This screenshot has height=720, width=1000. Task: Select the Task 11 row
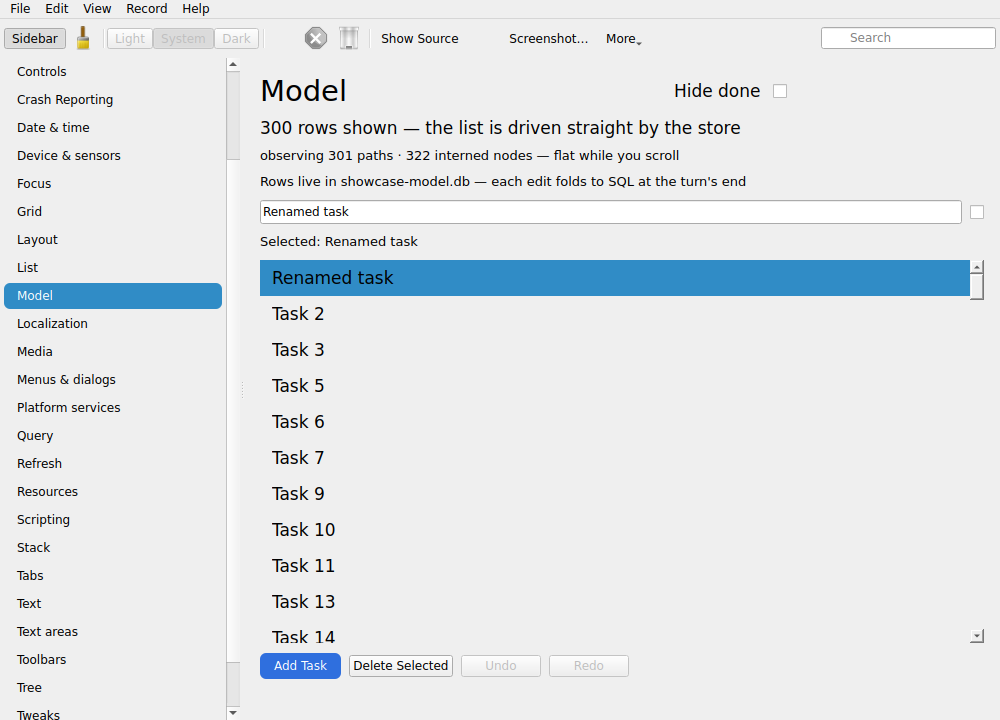coord(615,566)
